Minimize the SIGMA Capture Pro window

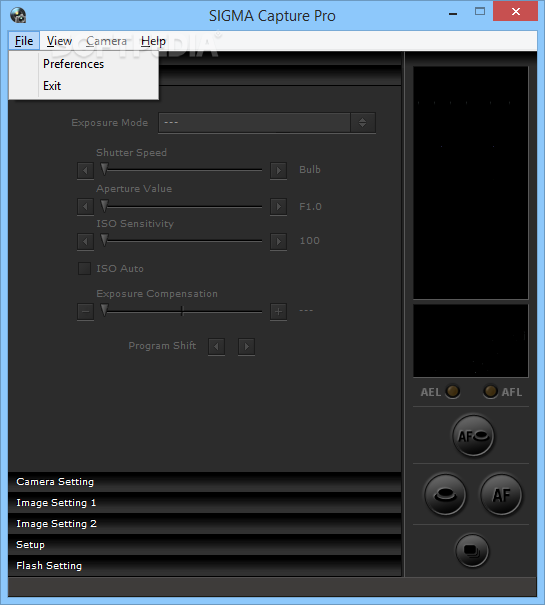453,13
